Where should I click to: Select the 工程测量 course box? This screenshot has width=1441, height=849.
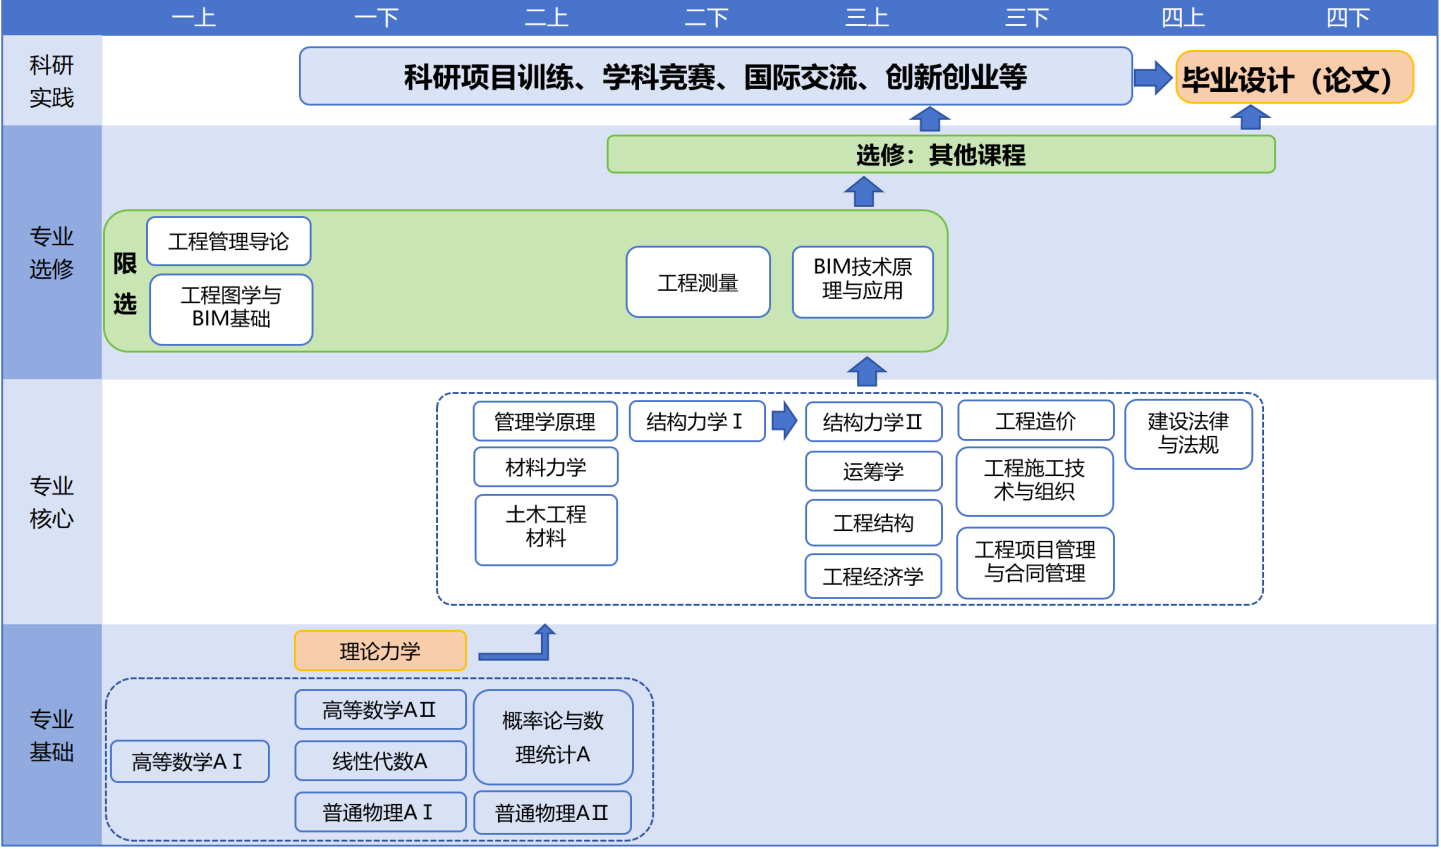pyautogui.click(x=698, y=283)
